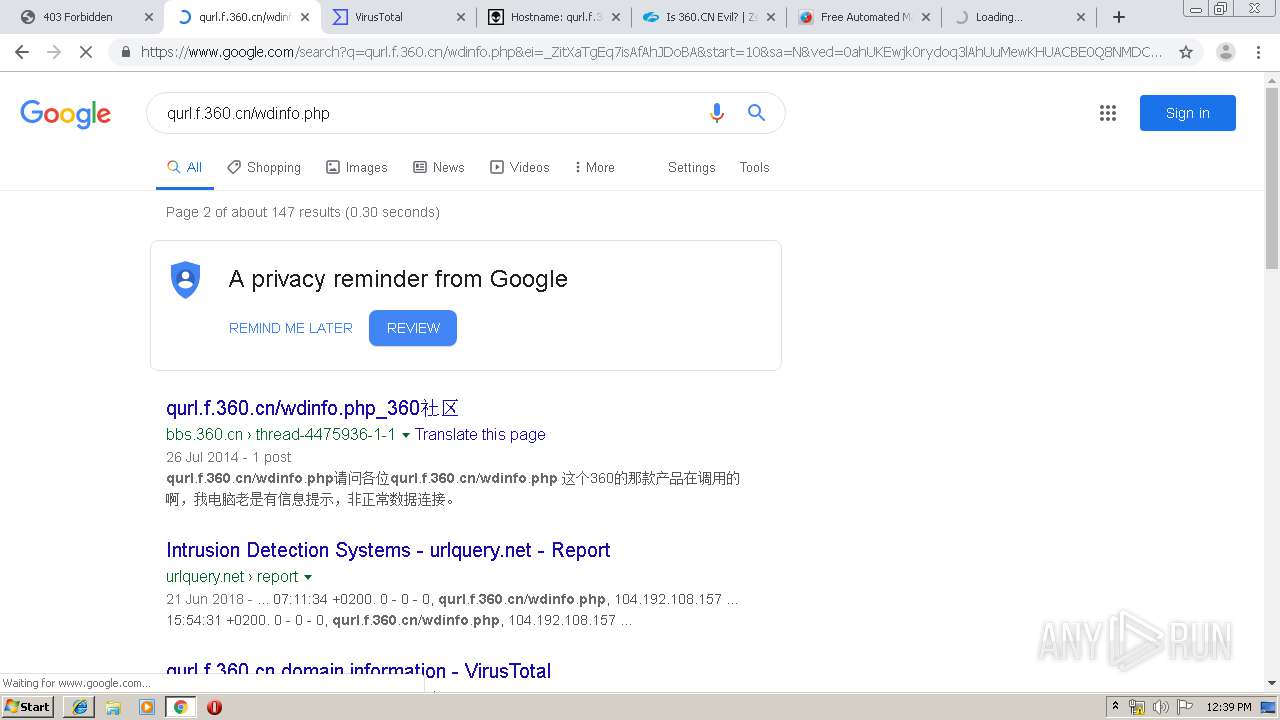
Task: Expand the More search filters
Action: [595, 167]
